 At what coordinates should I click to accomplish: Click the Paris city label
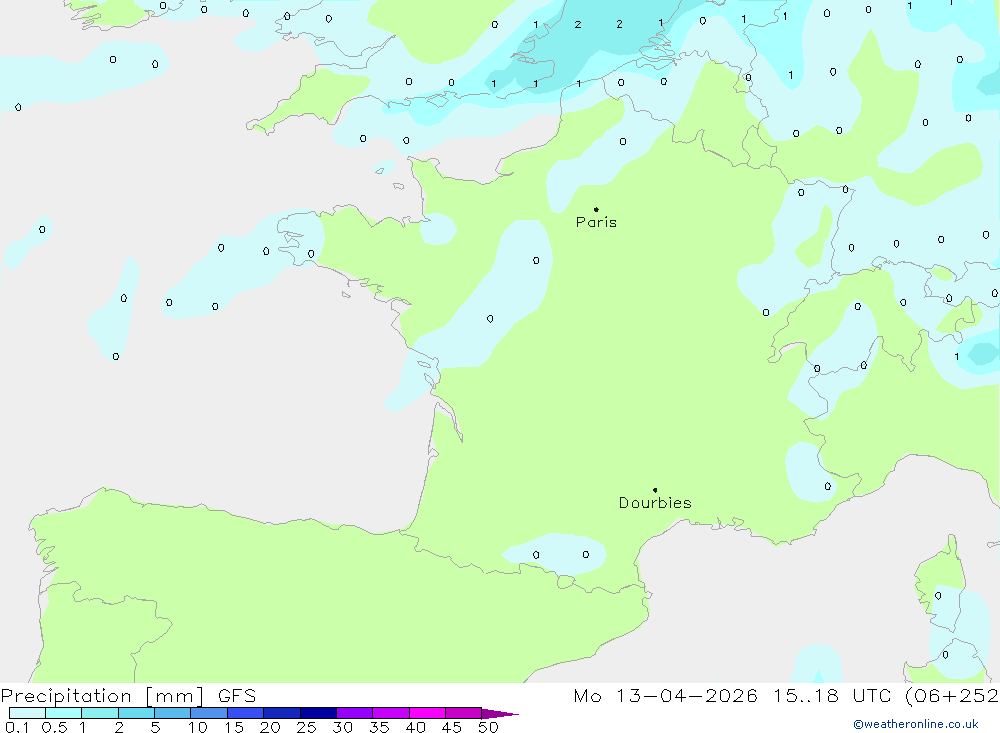tap(596, 222)
